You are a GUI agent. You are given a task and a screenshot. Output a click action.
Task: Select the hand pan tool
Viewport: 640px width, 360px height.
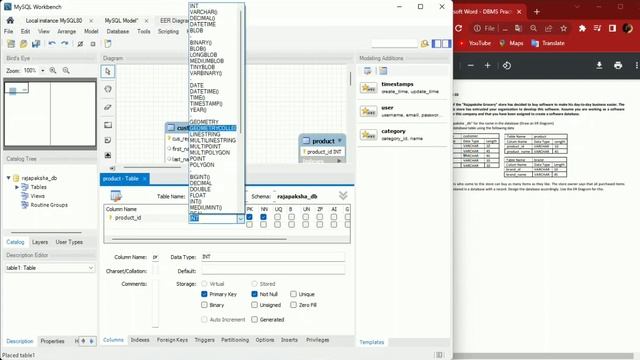pos(108,89)
